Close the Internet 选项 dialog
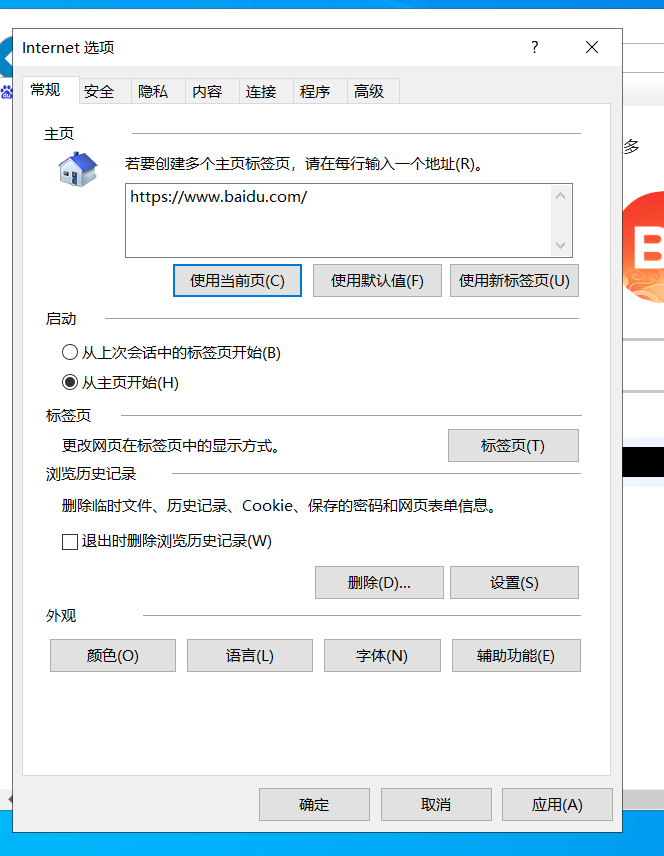664x856 pixels. click(592, 47)
